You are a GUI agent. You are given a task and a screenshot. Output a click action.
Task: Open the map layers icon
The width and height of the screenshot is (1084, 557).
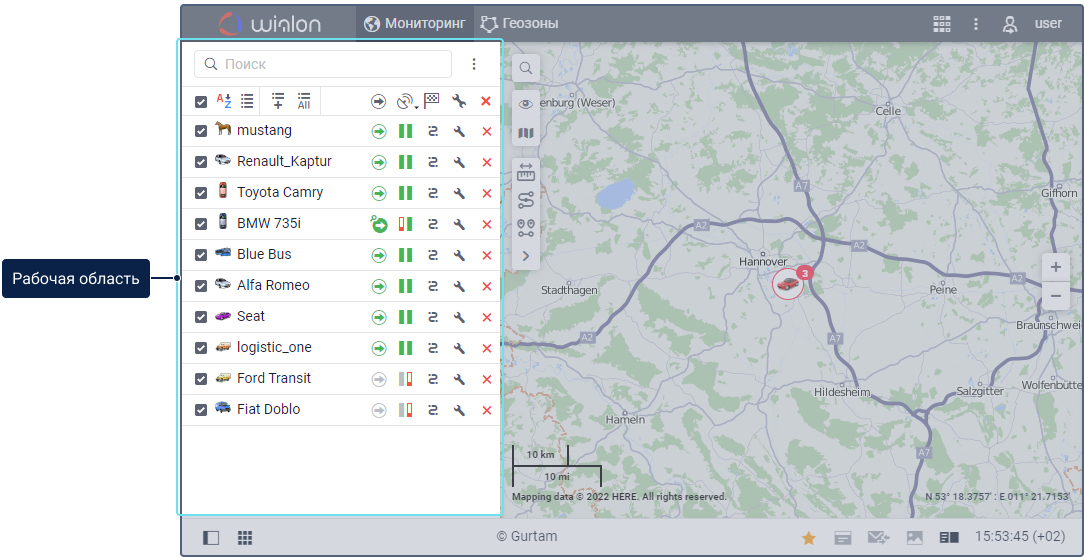click(x=526, y=133)
